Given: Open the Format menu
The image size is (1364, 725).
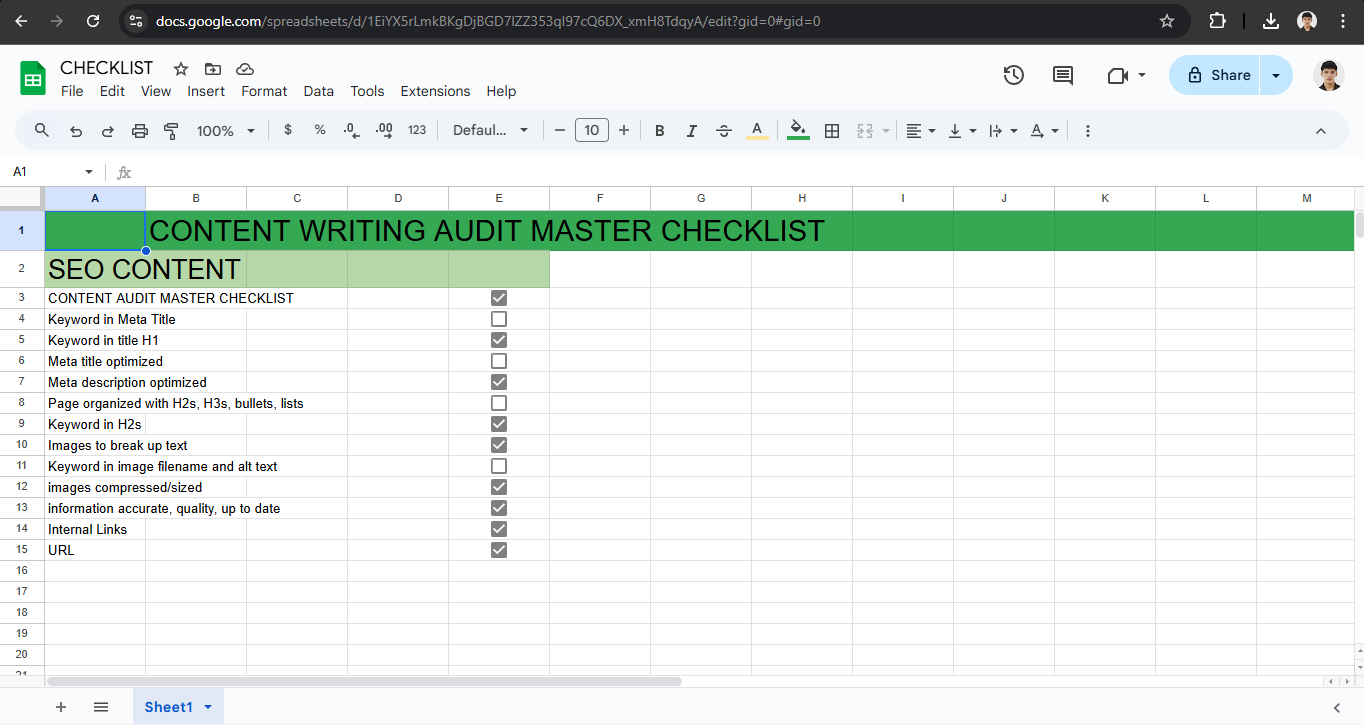Looking at the screenshot, I should 264,91.
